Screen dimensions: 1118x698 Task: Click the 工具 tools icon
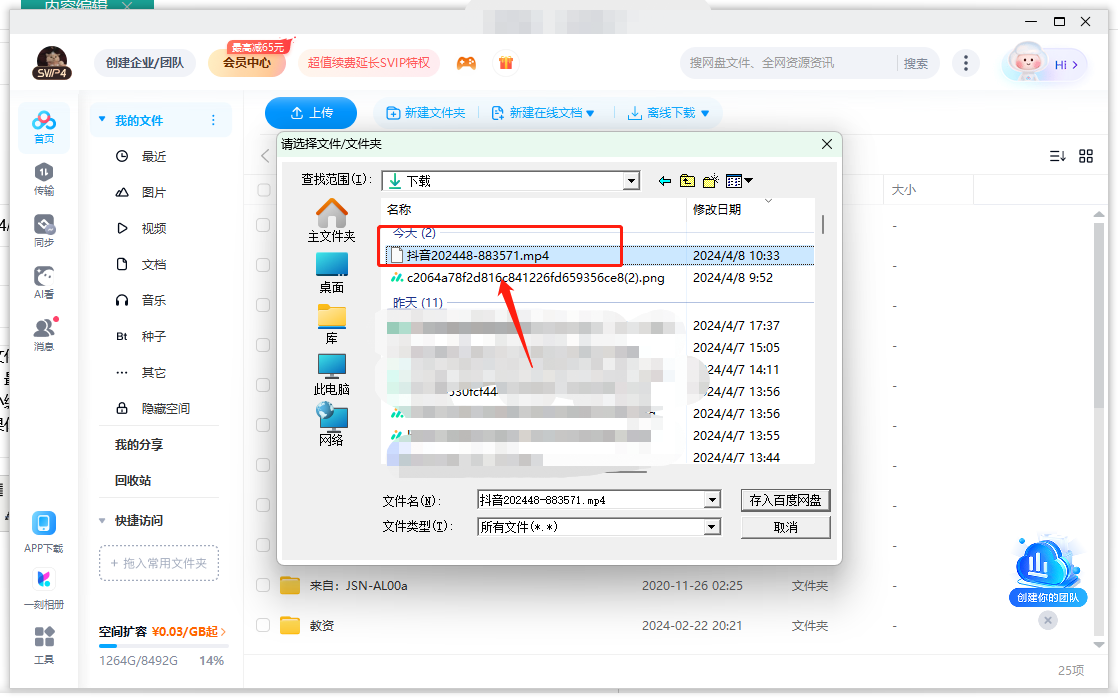[44, 644]
